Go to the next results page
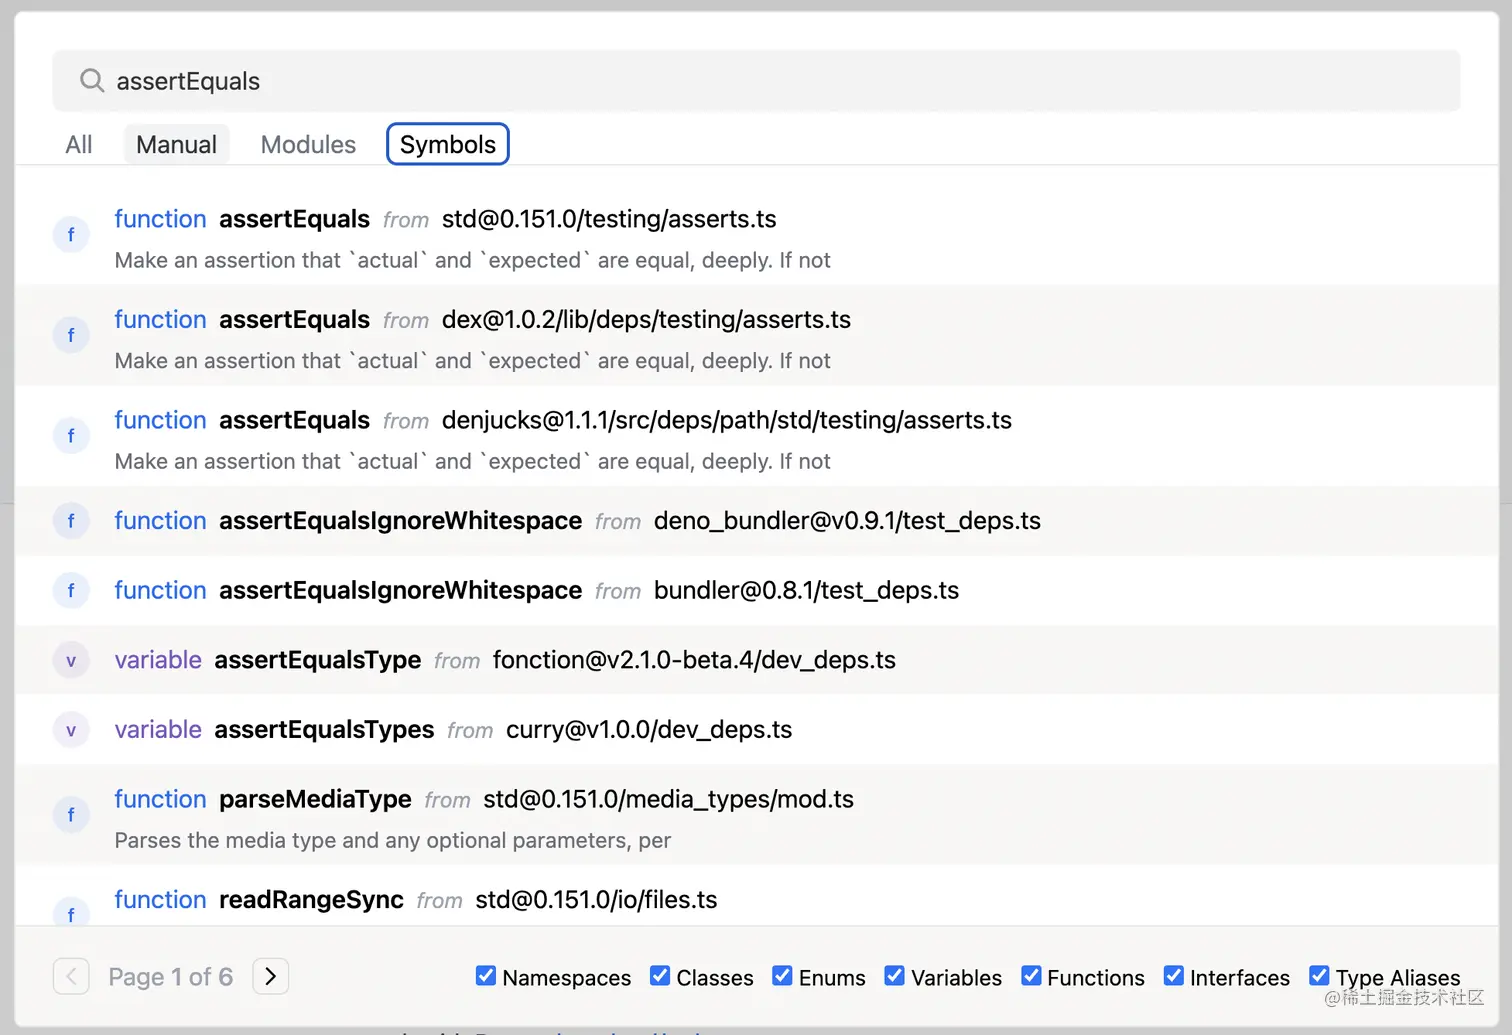Image resolution: width=1512 pixels, height=1035 pixels. coord(271,976)
